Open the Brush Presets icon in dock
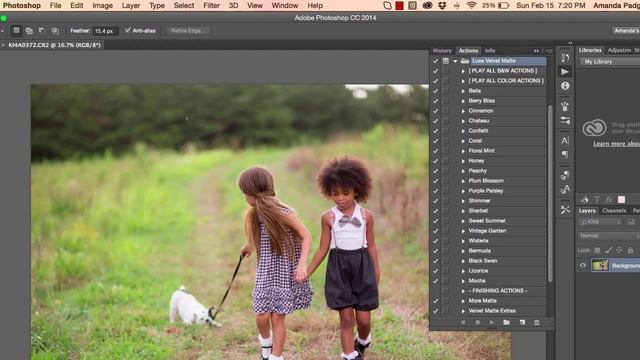The height and width of the screenshot is (360, 640). (565, 107)
